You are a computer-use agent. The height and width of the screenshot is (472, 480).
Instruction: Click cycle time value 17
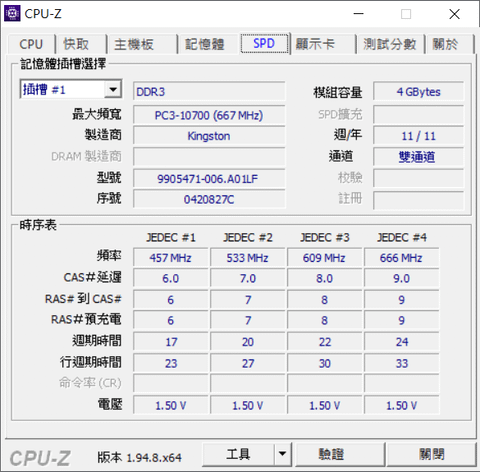pyautogui.click(x=171, y=342)
